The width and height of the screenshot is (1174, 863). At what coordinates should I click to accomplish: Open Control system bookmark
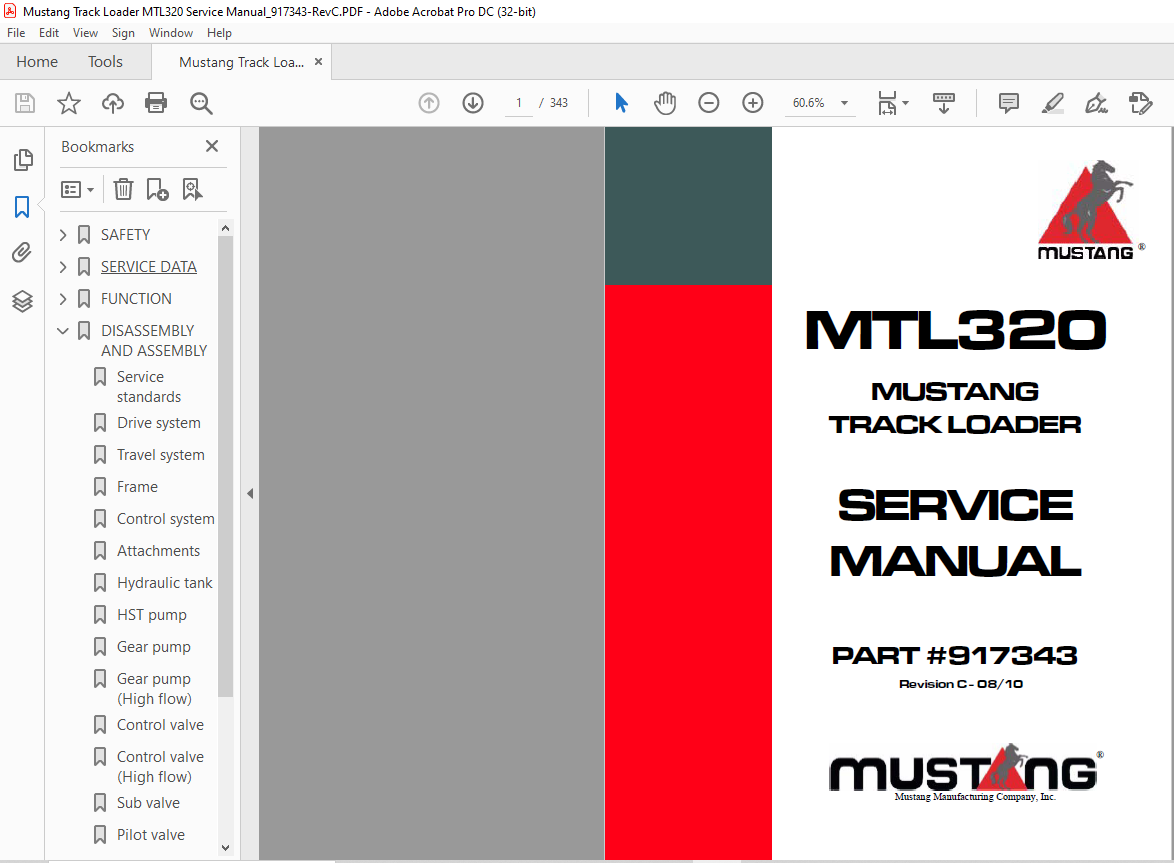[165, 519]
